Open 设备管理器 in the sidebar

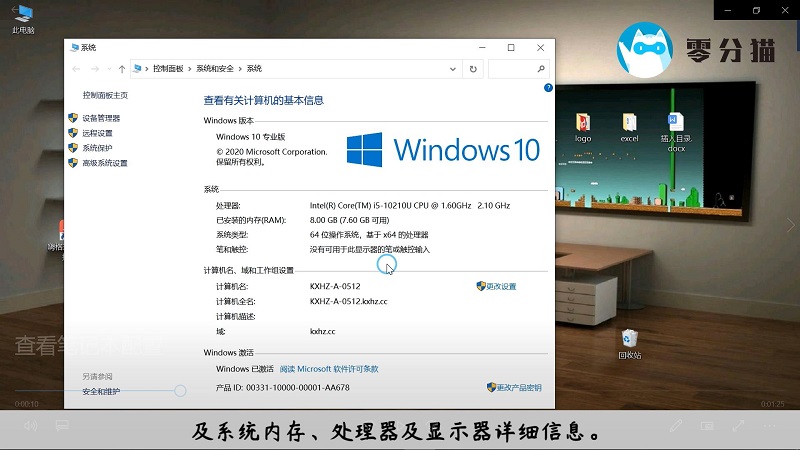pyautogui.click(x=101, y=118)
